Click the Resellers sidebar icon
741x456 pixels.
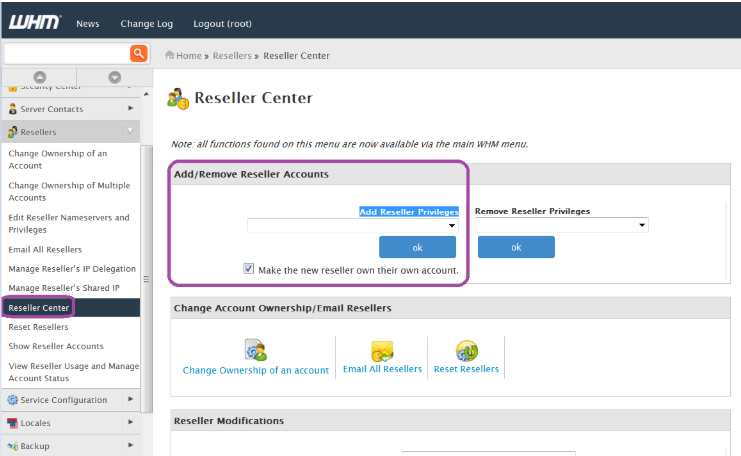point(13,132)
